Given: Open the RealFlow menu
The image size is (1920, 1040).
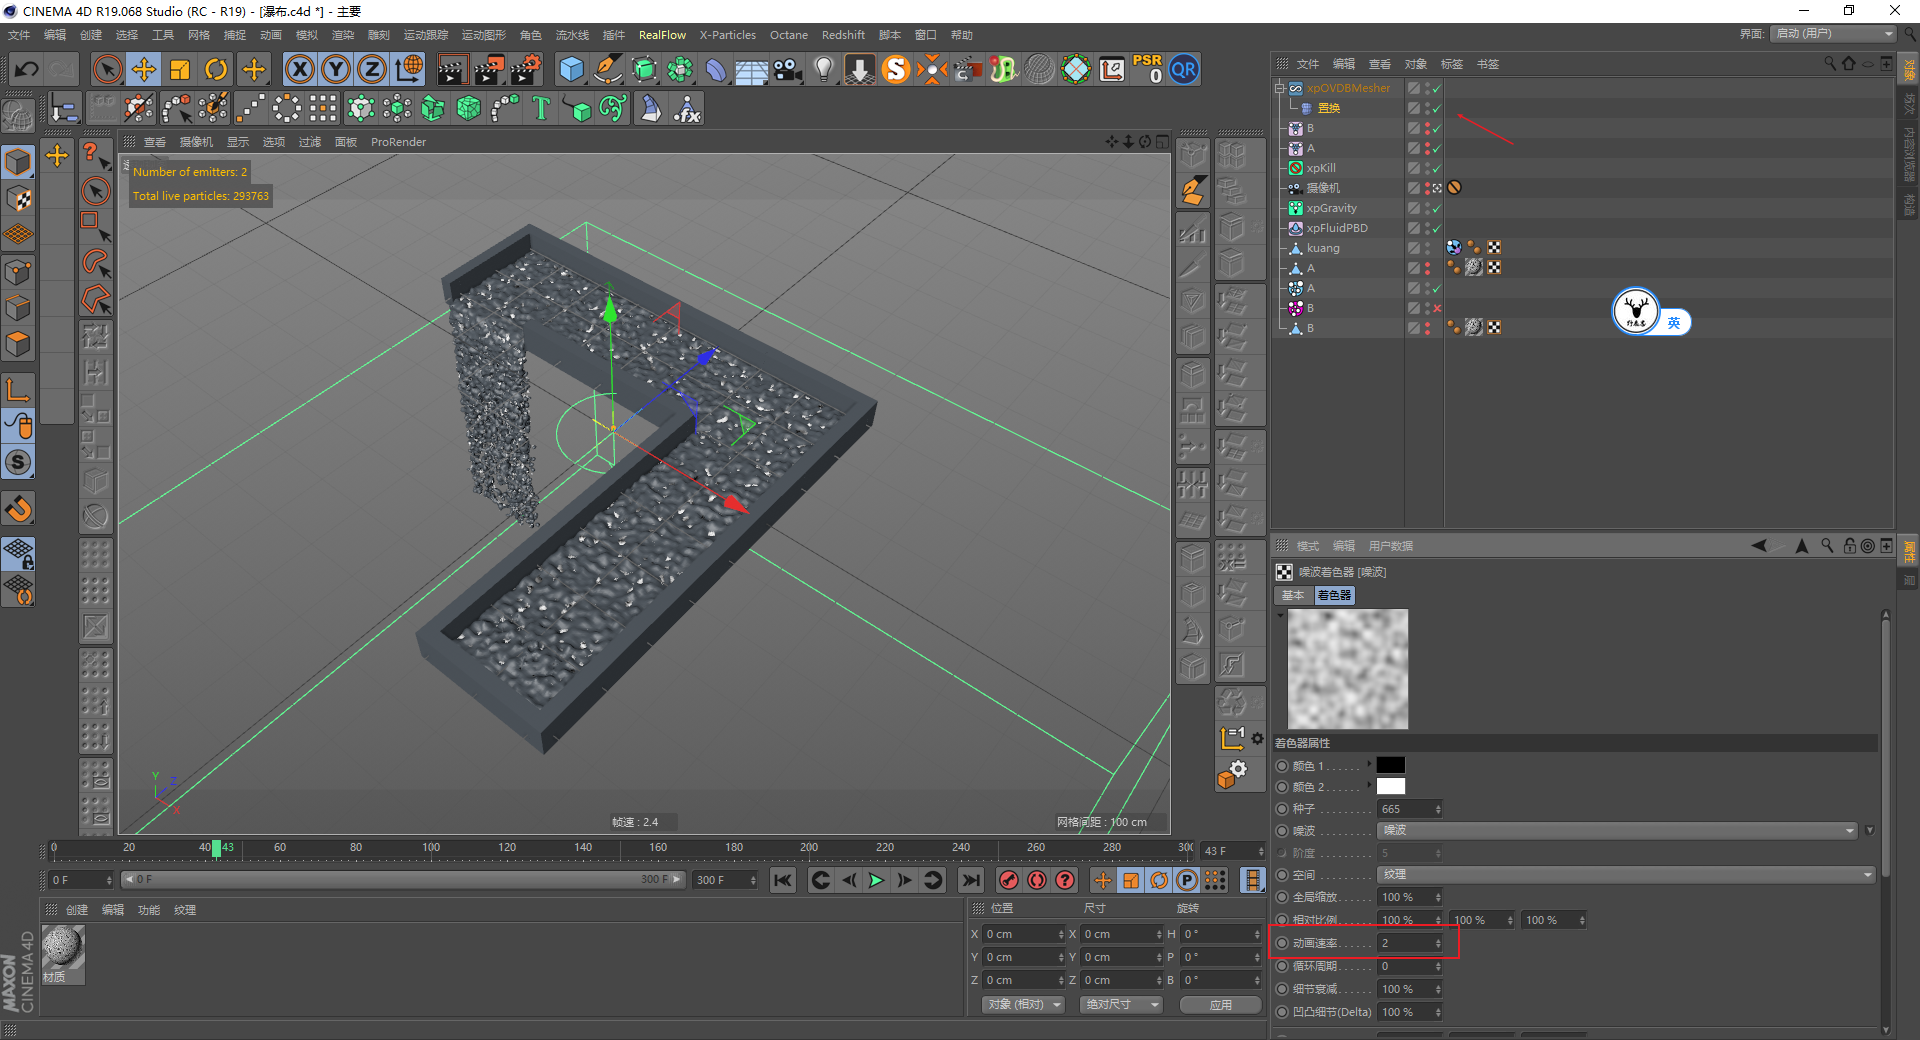Looking at the screenshot, I should tap(662, 35).
